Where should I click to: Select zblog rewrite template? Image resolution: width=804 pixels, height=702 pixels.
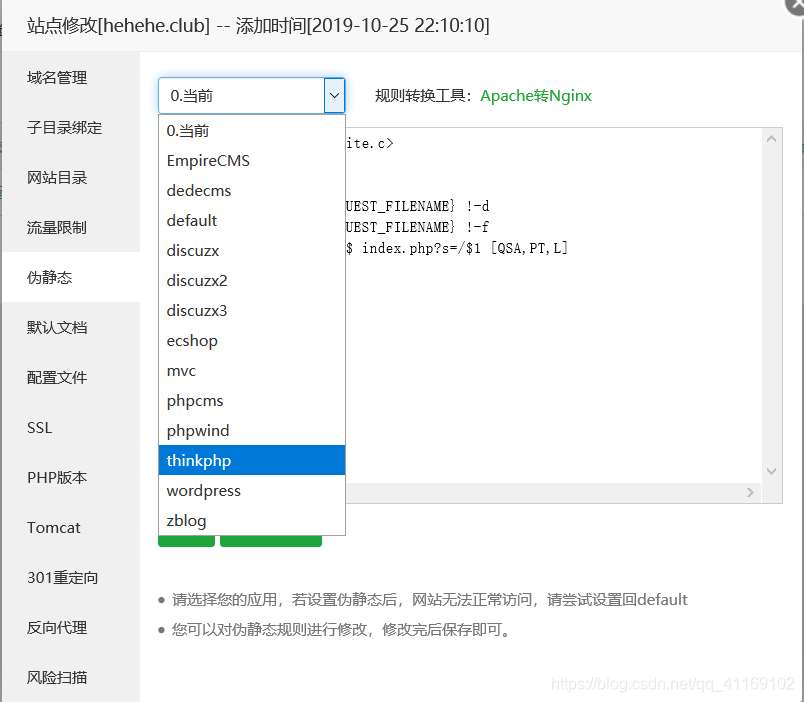point(252,520)
